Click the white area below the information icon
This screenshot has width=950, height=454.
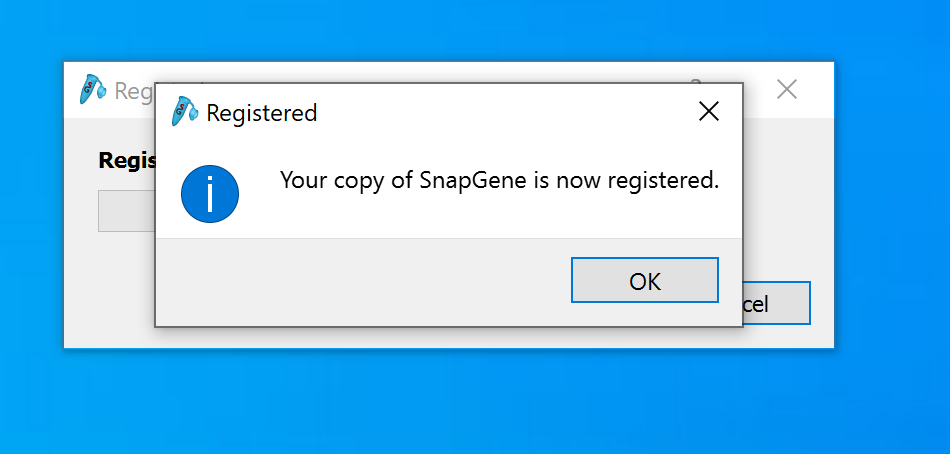[209, 230]
